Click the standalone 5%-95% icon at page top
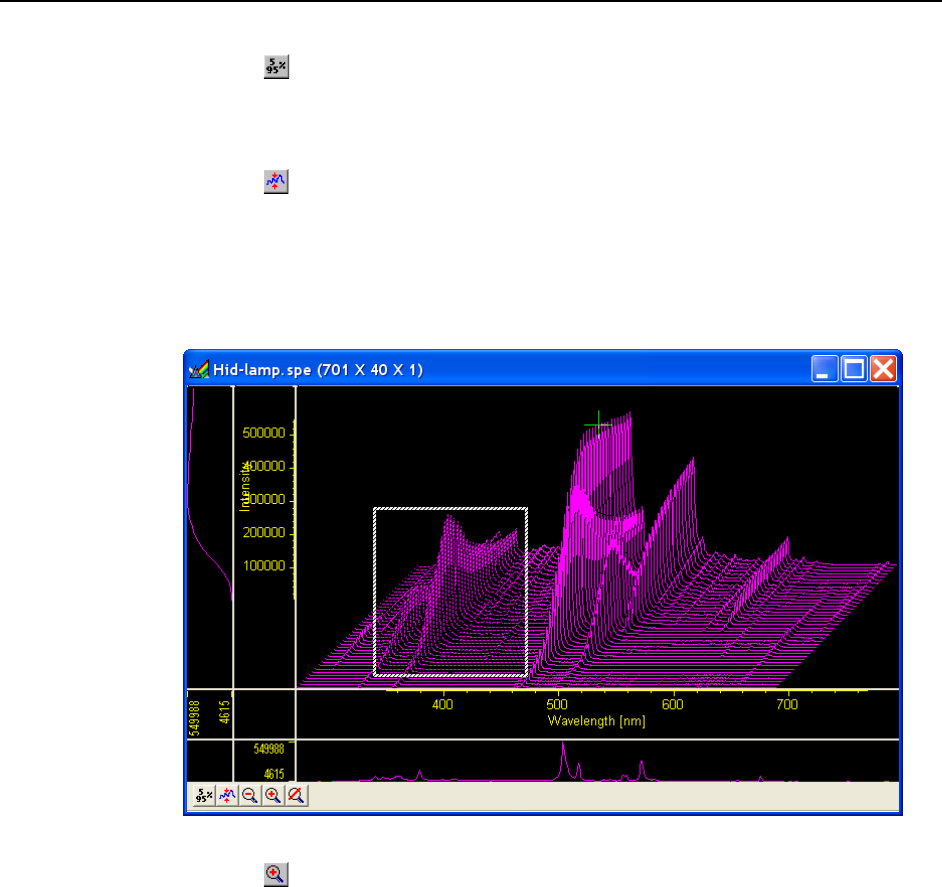Image resolution: width=942 pixels, height=887 pixels. (x=276, y=67)
